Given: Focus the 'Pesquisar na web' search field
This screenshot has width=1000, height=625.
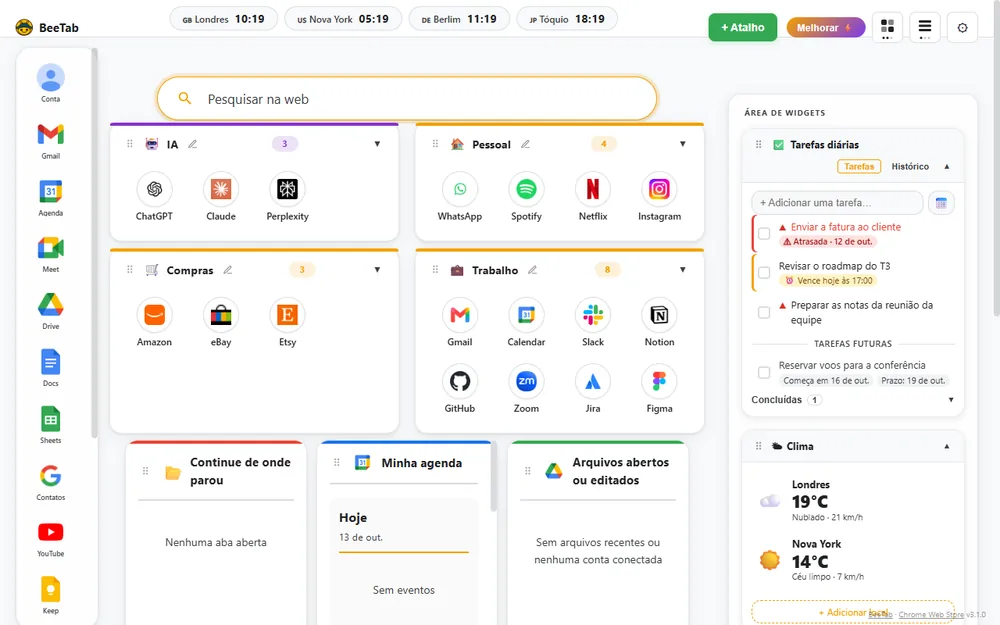Looking at the screenshot, I should coord(407,99).
